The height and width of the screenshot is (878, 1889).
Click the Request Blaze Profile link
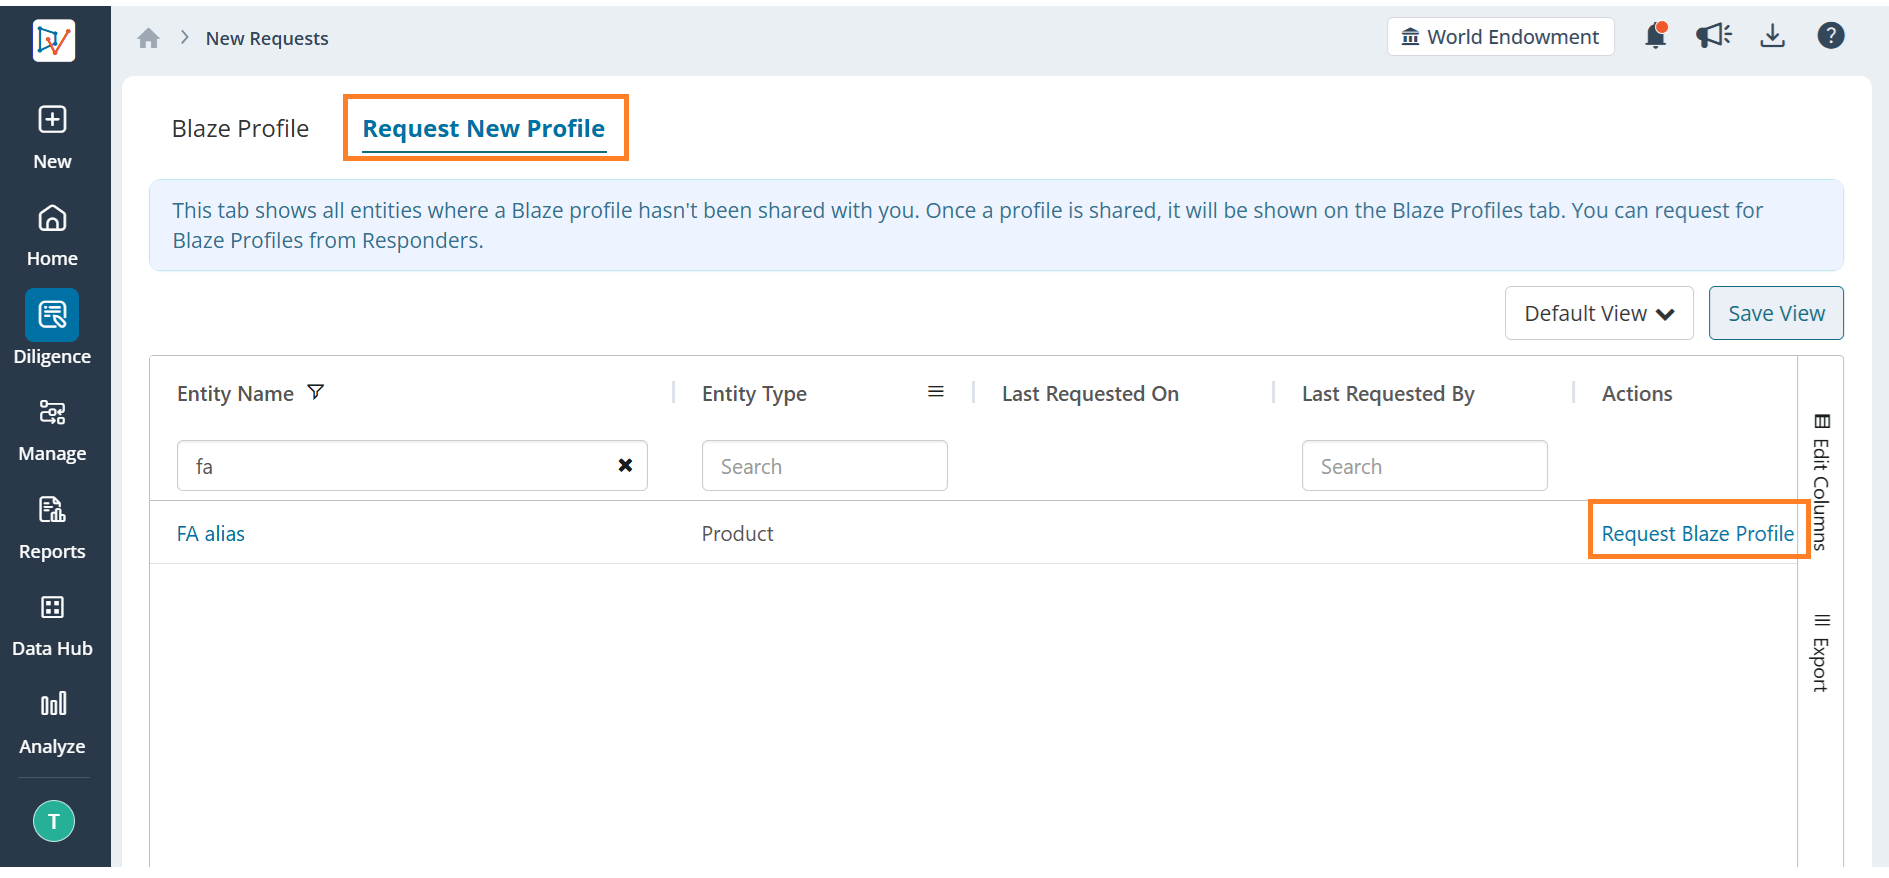pos(1697,534)
